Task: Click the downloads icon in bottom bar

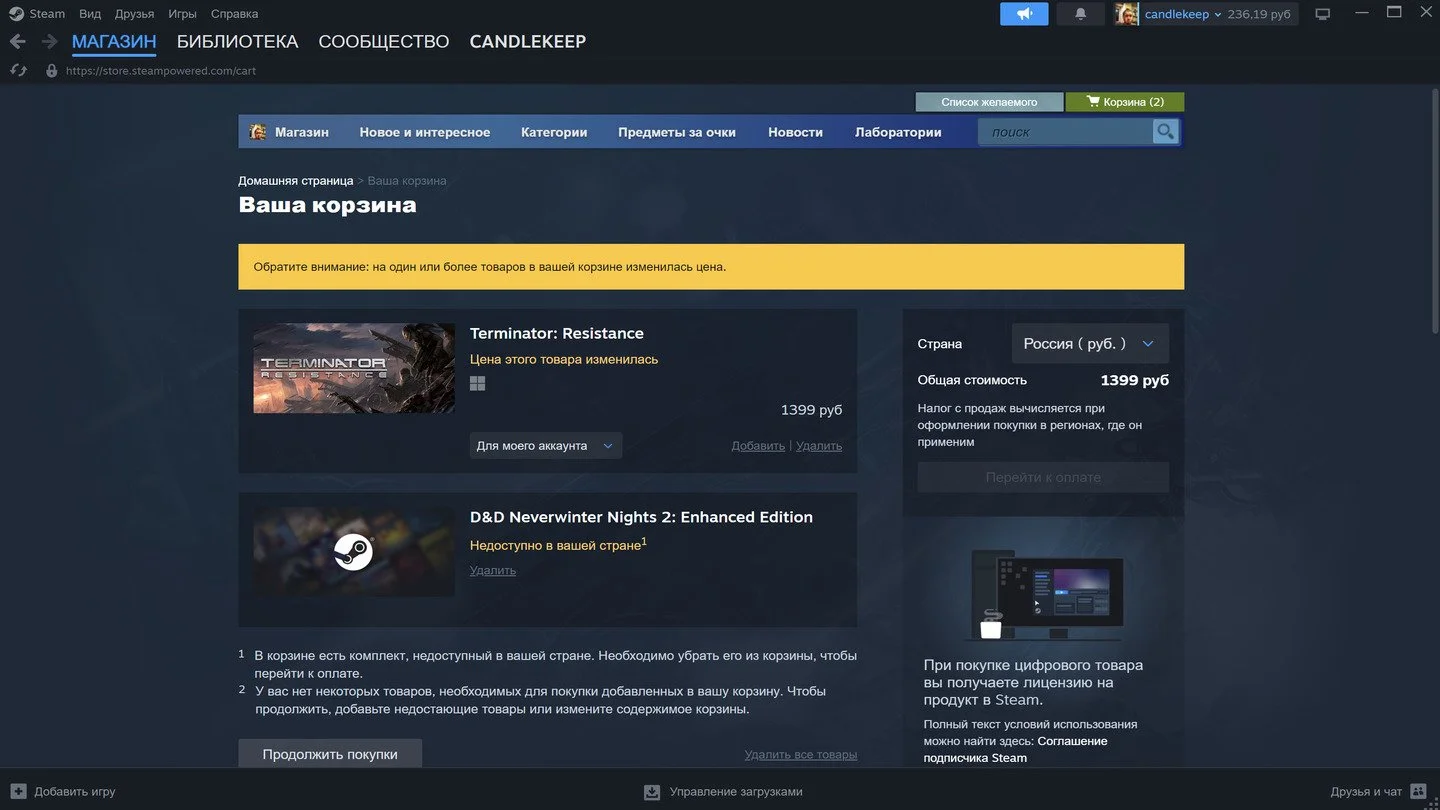Action: coord(652,792)
